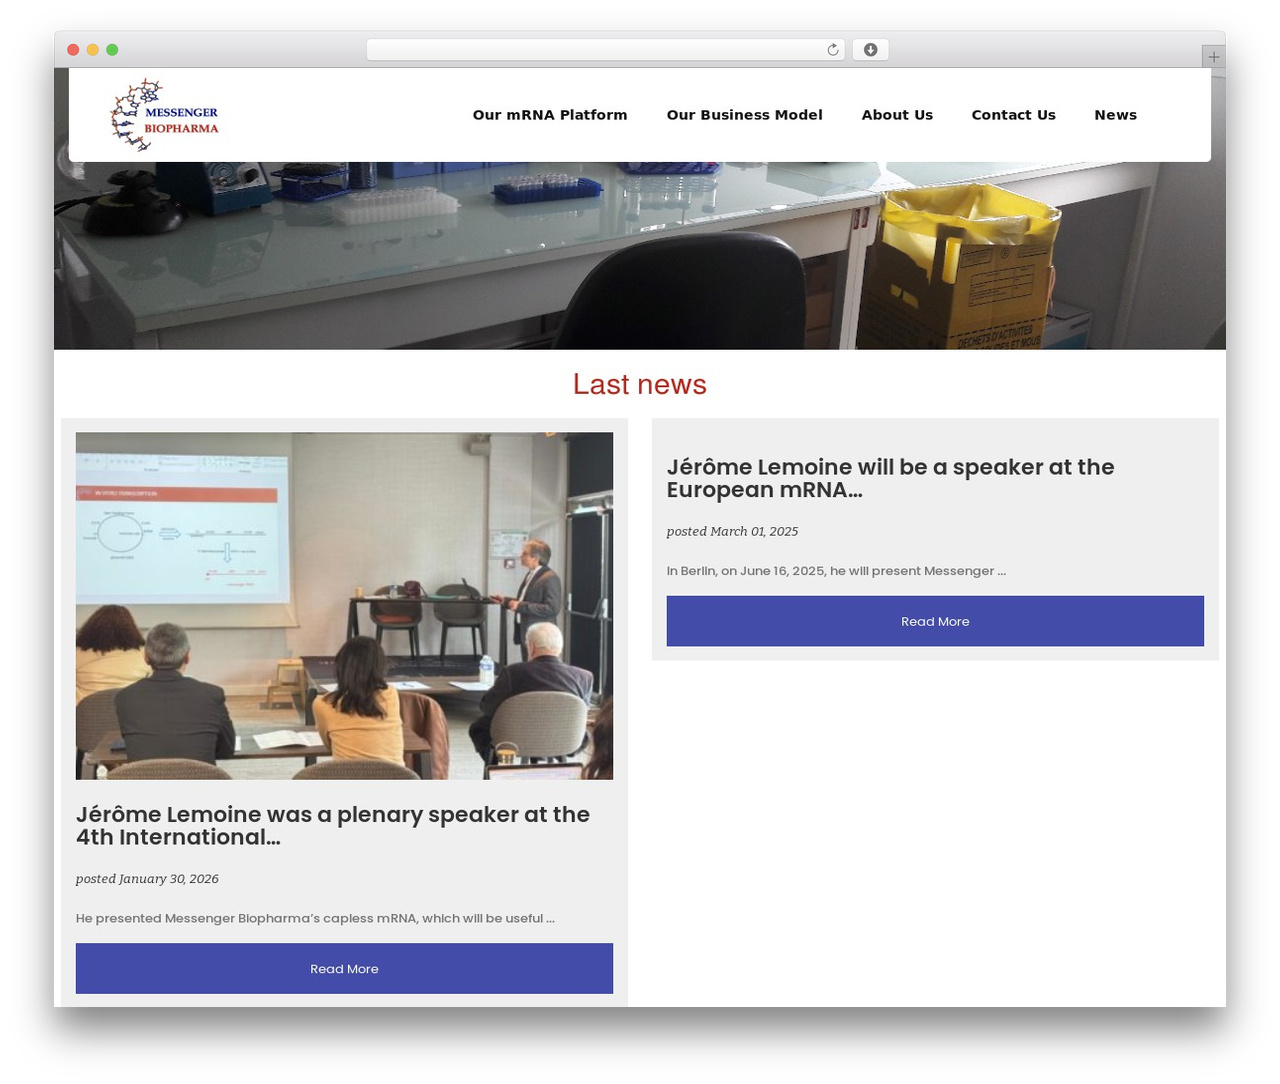Navigate to Contact Us

[x=1013, y=115]
